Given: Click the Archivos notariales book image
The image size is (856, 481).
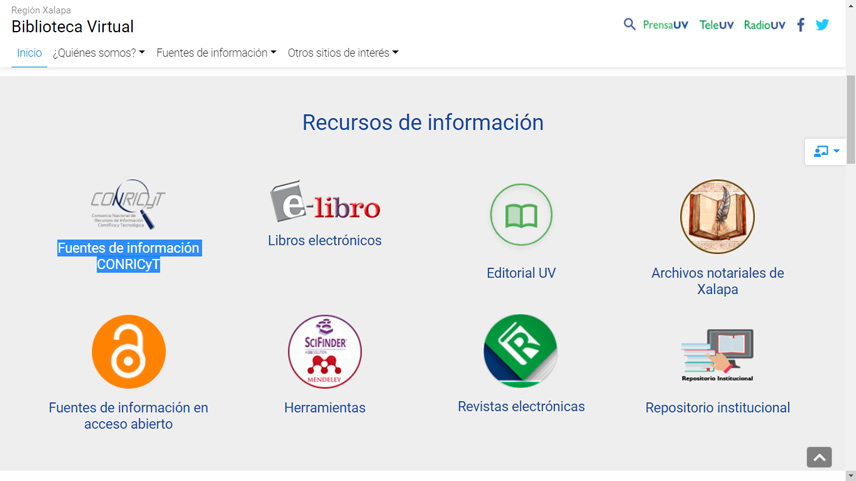Looking at the screenshot, I should point(717,217).
